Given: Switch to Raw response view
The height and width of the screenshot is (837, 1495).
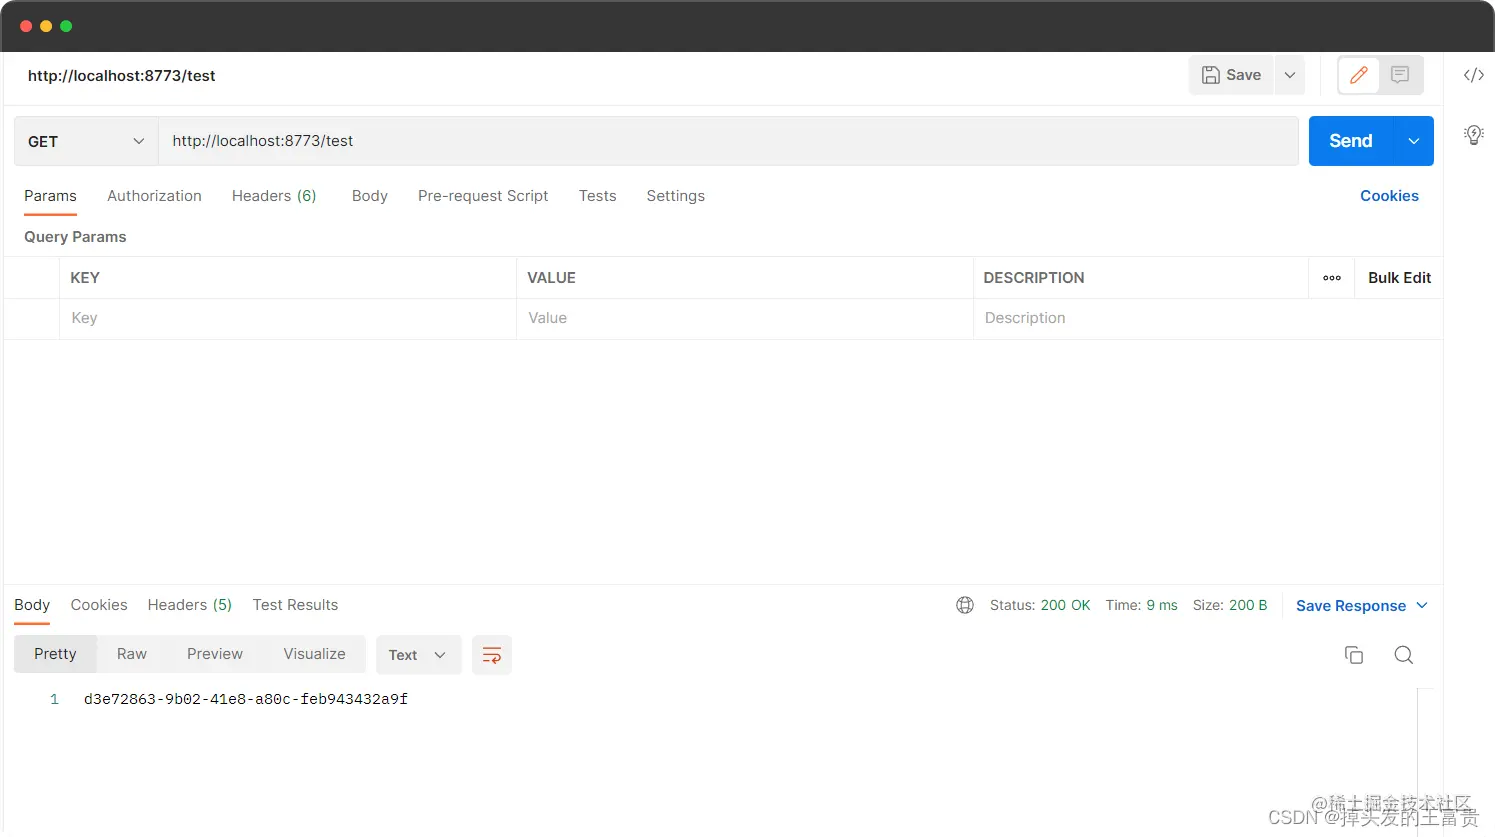Looking at the screenshot, I should [132, 654].
